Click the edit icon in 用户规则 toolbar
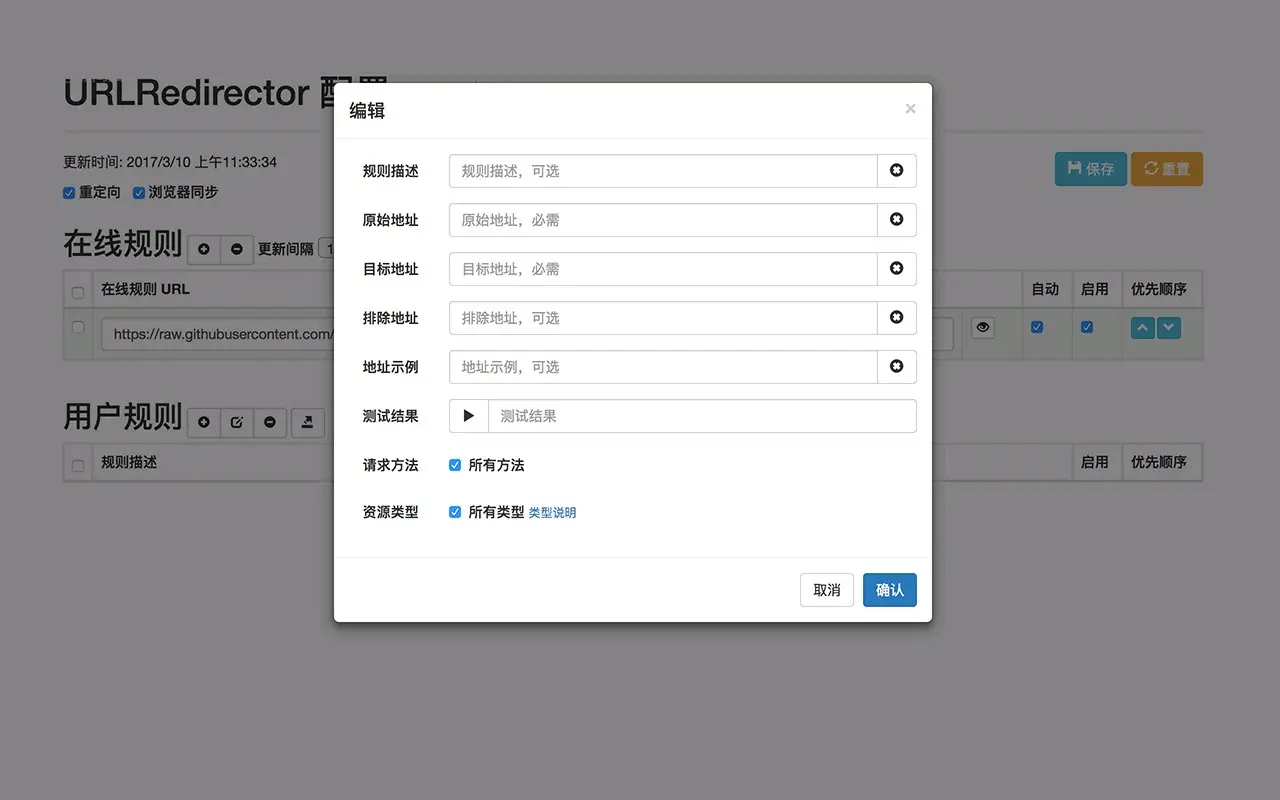The height and width of the screenshot is (800, 1280). (x=237, y=422)
